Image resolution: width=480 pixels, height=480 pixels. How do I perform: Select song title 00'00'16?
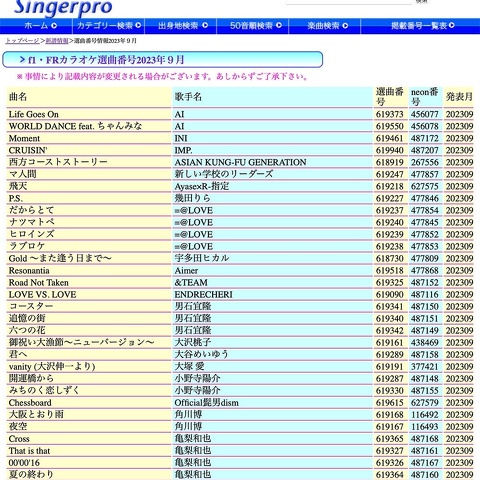point(24,462)
